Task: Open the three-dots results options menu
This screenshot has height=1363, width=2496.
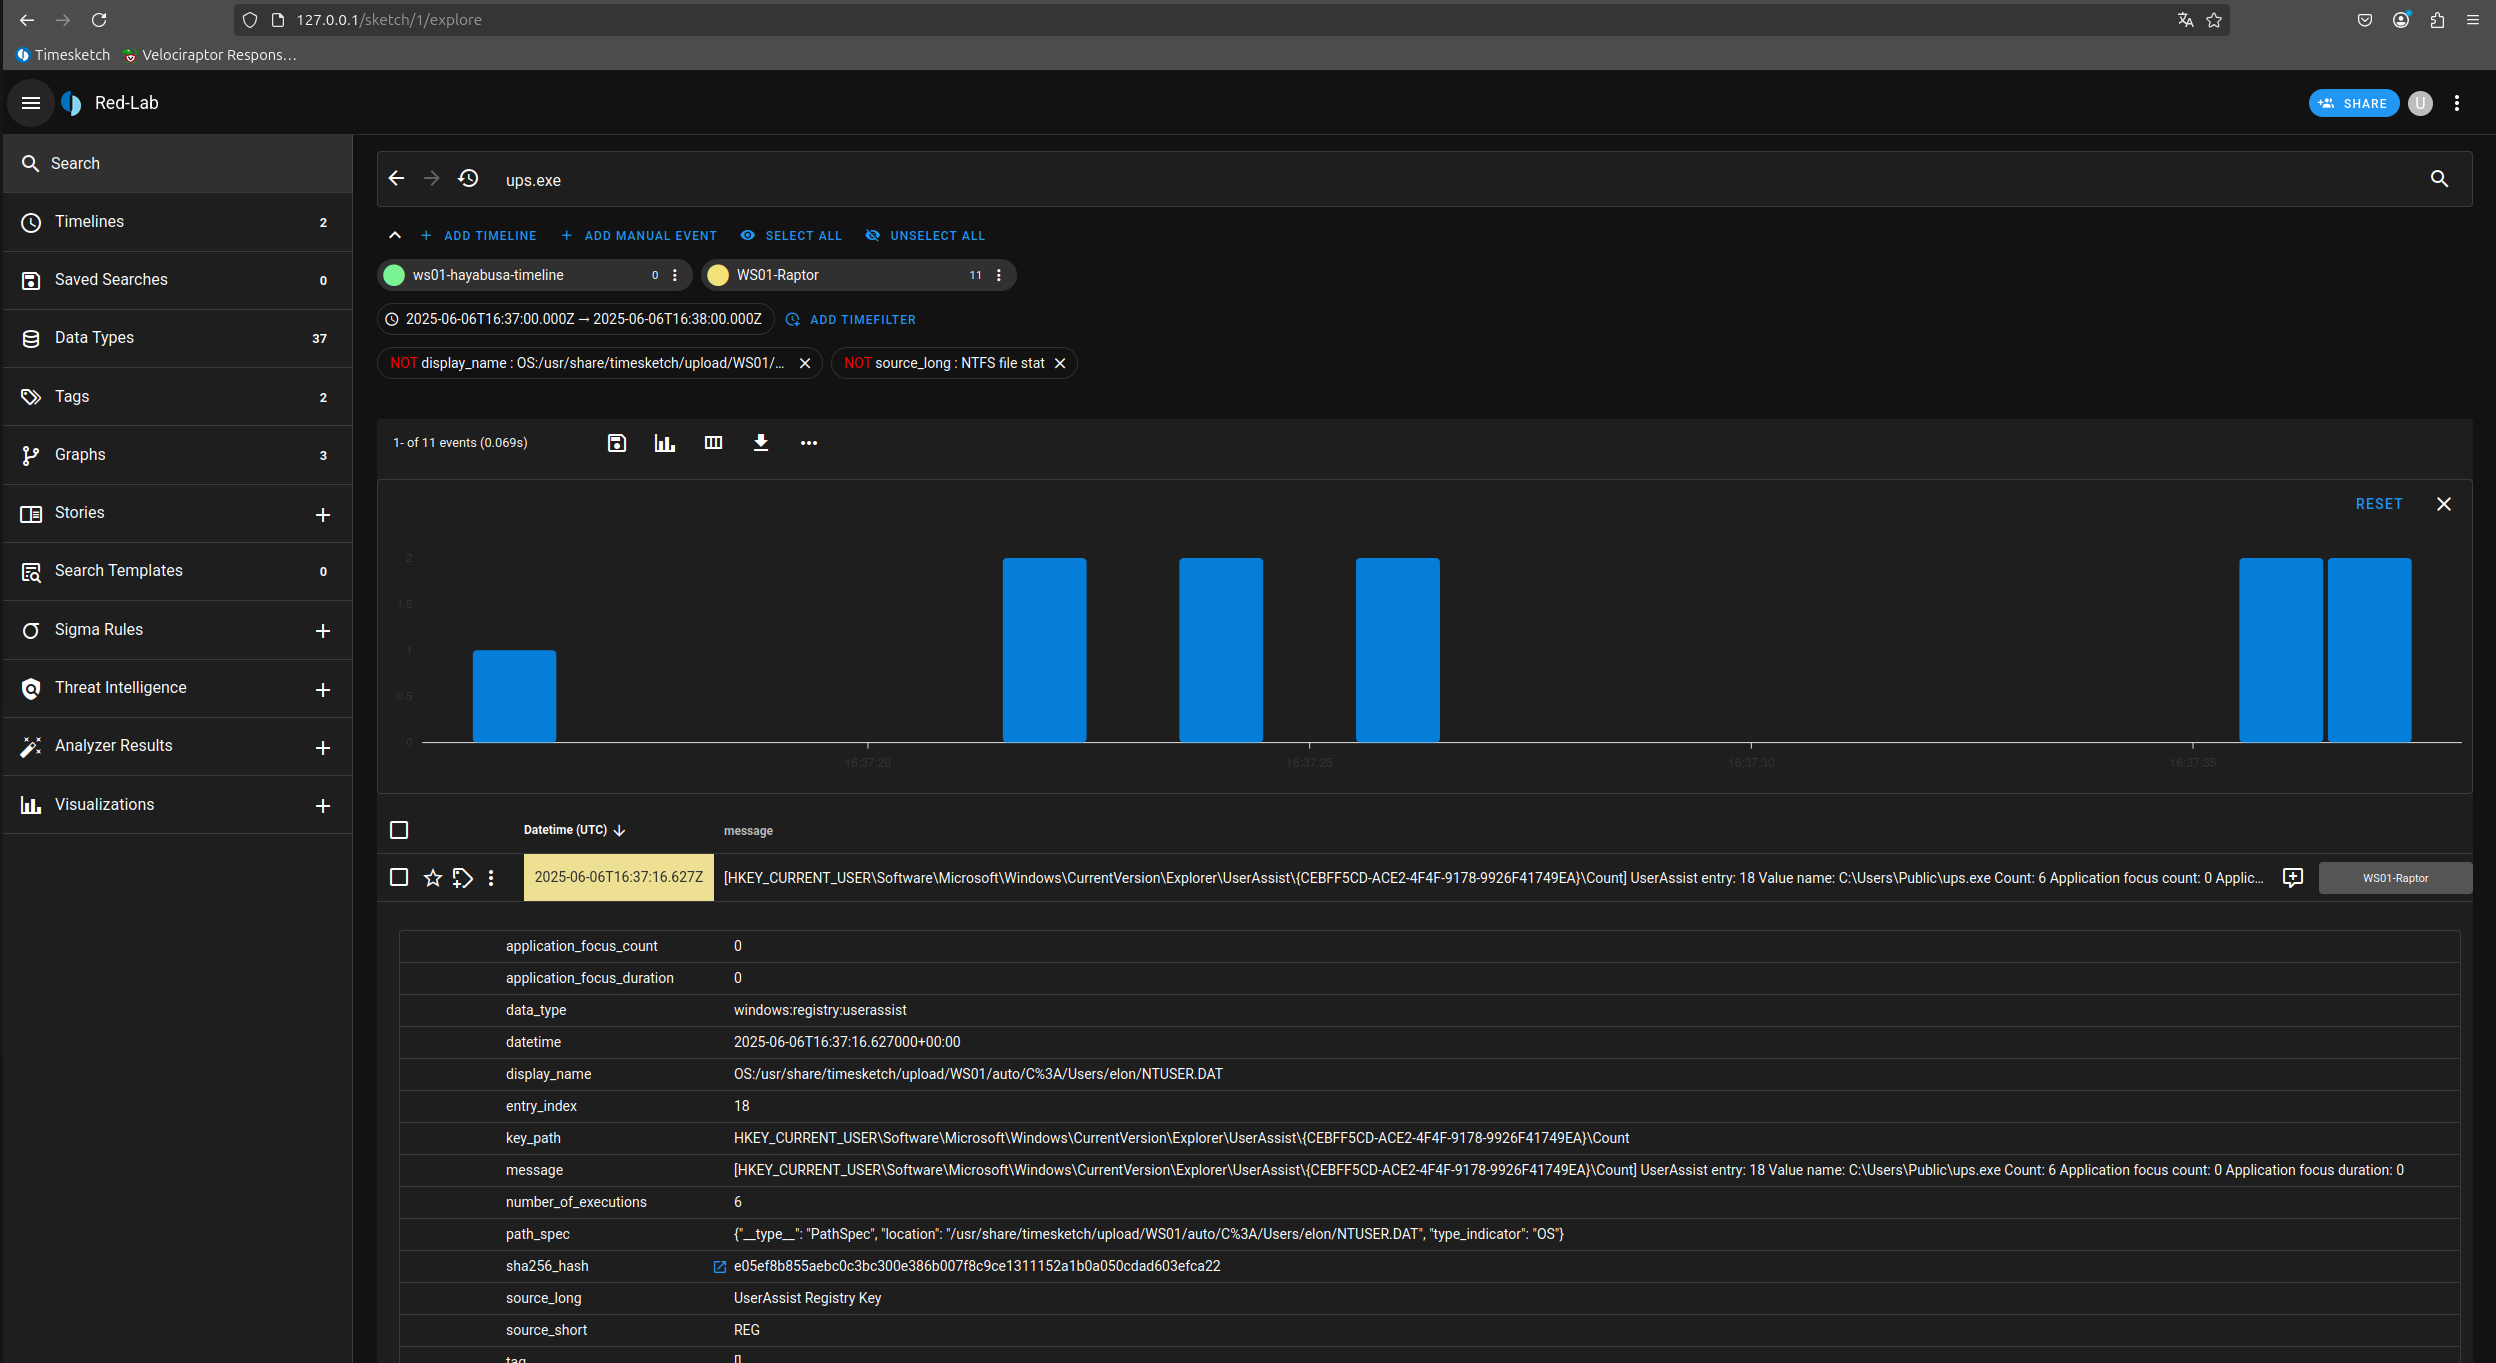Action: tap(809, 443)
